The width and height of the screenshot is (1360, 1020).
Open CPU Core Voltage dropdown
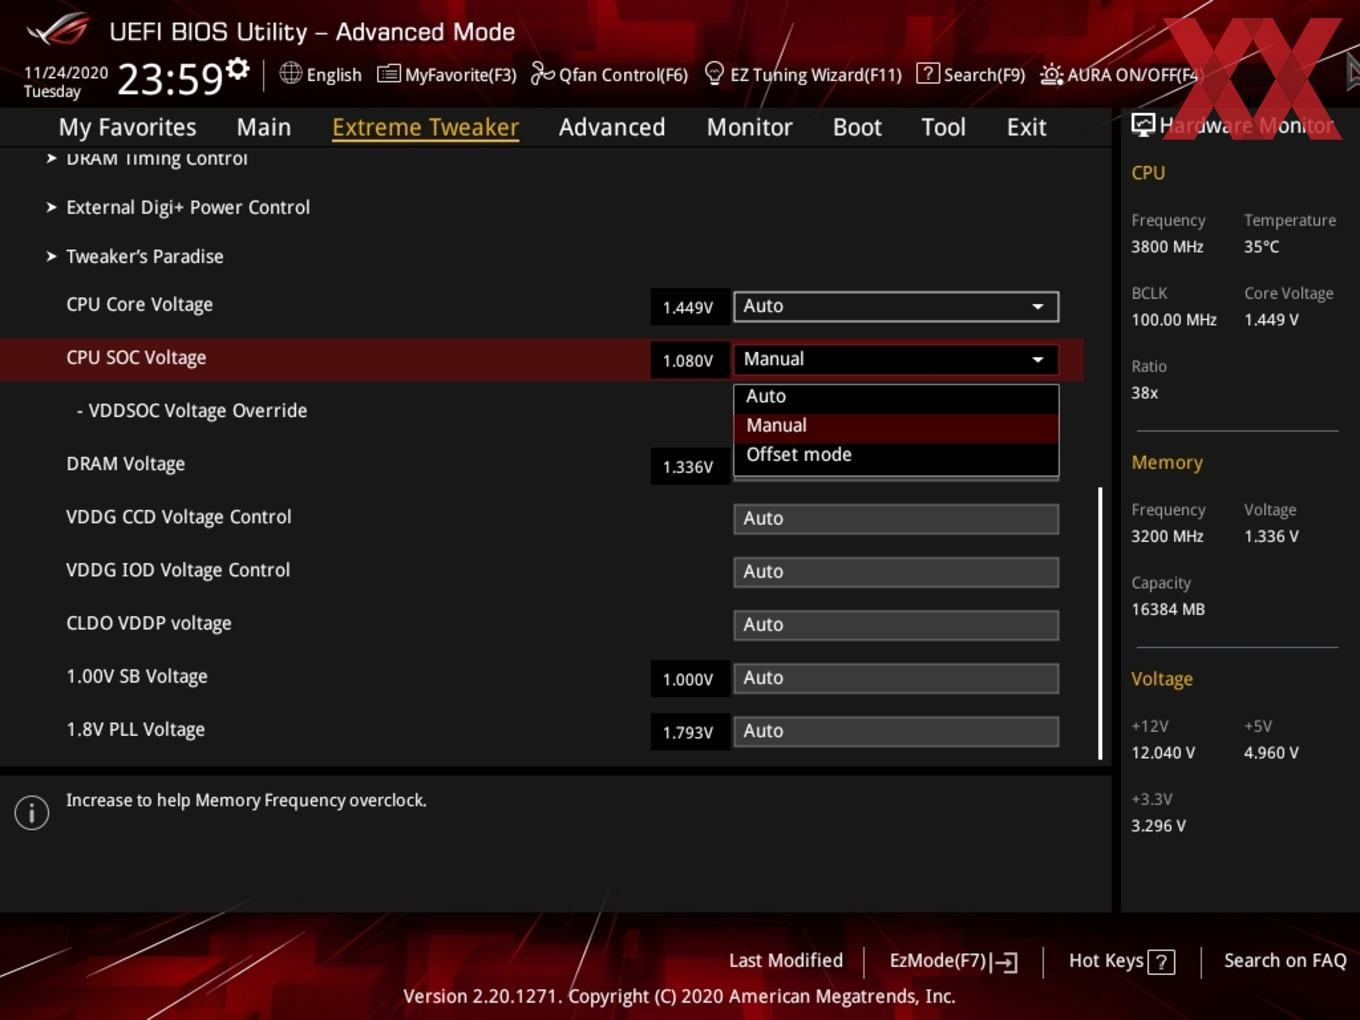point(896,306)
